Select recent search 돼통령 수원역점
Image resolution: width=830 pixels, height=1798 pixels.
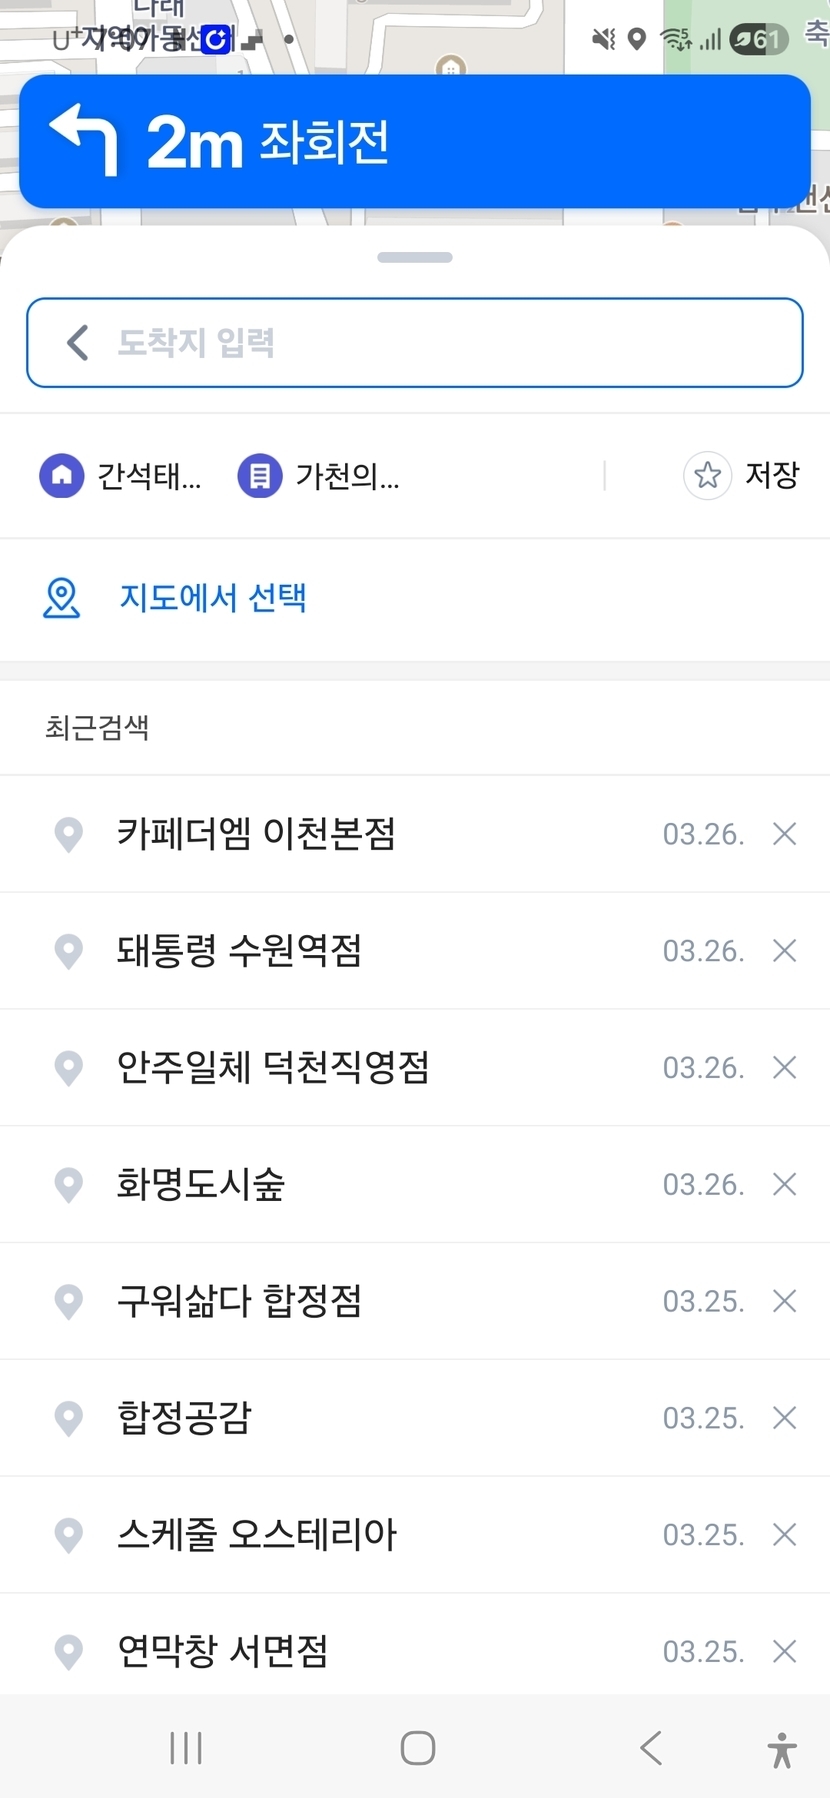(239, 950)
